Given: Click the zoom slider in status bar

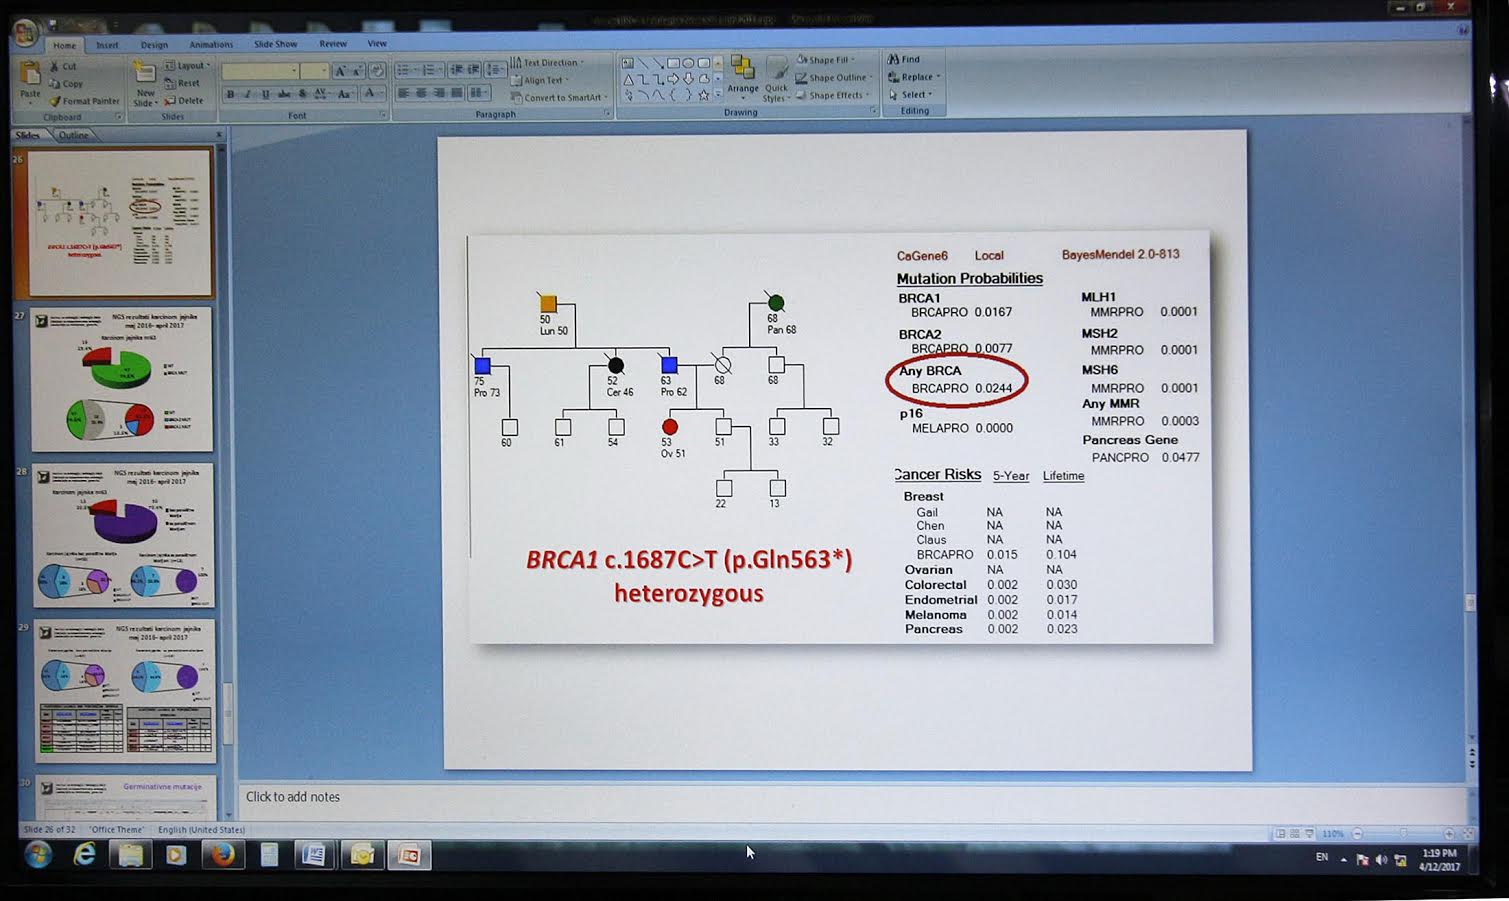Looking at the screenshot, I should pos(1404,833).
